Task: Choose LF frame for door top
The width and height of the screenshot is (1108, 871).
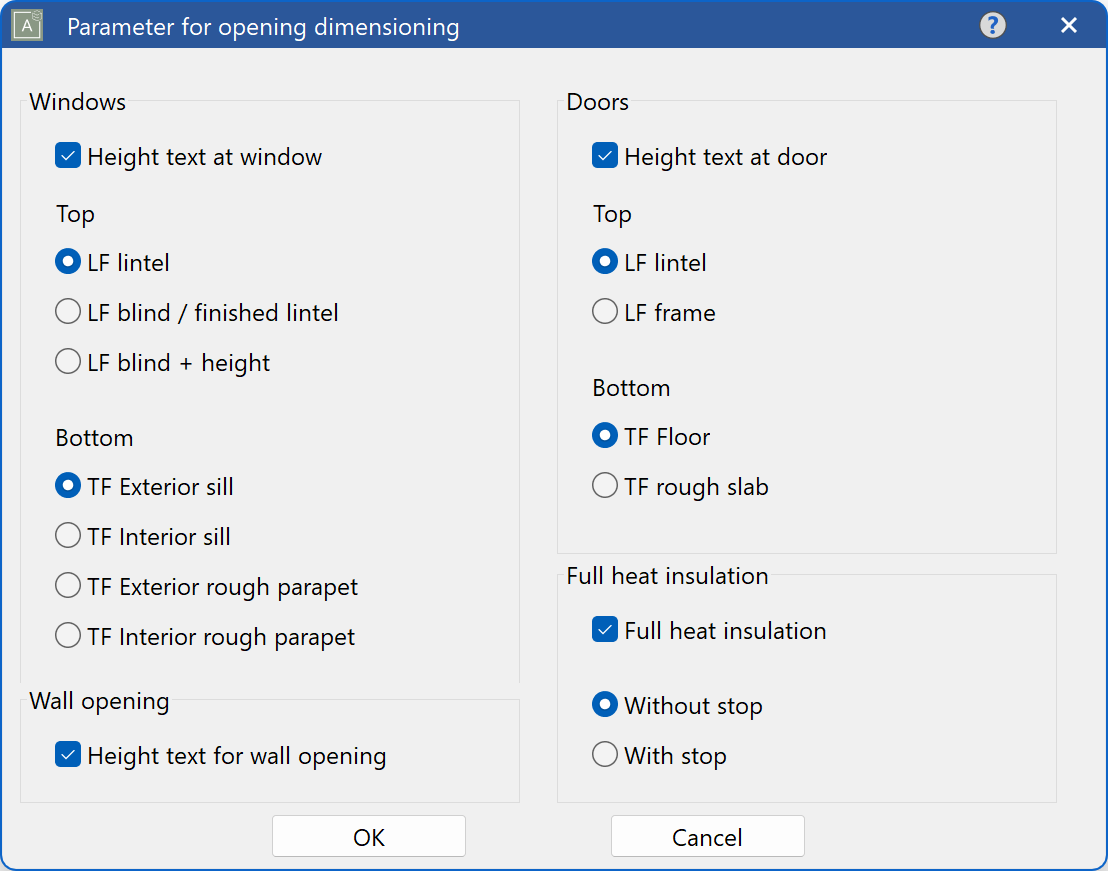Action: [604, 311]
